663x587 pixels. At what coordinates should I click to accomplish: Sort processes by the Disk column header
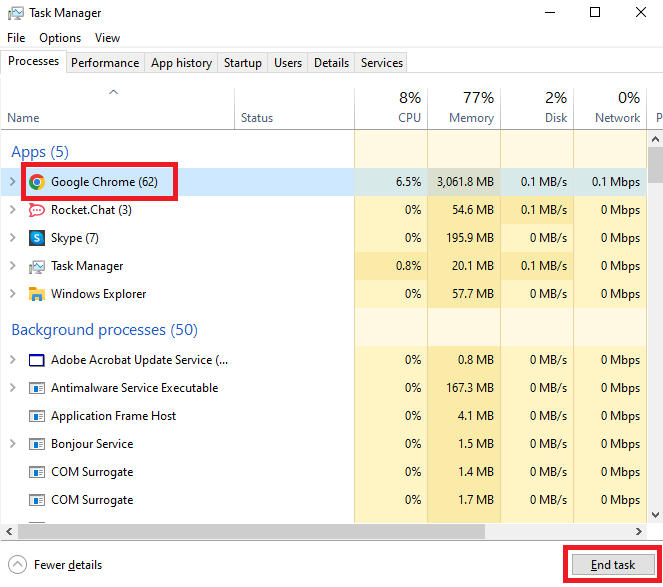[x=537, y=108]
